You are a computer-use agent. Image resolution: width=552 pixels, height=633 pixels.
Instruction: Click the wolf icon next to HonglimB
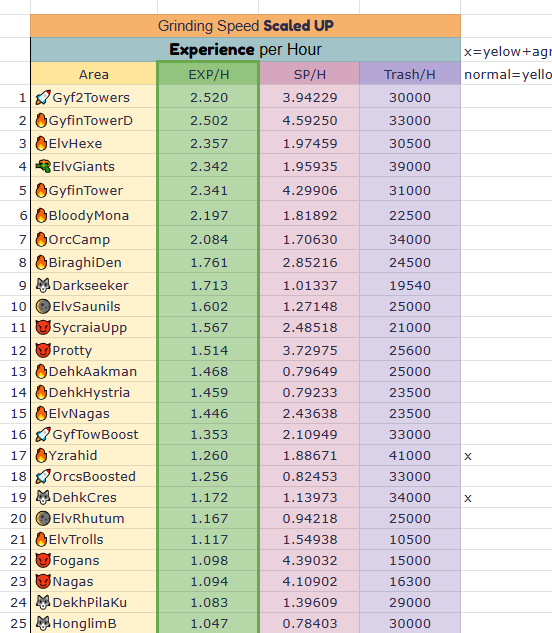click(x=43, y=623)
